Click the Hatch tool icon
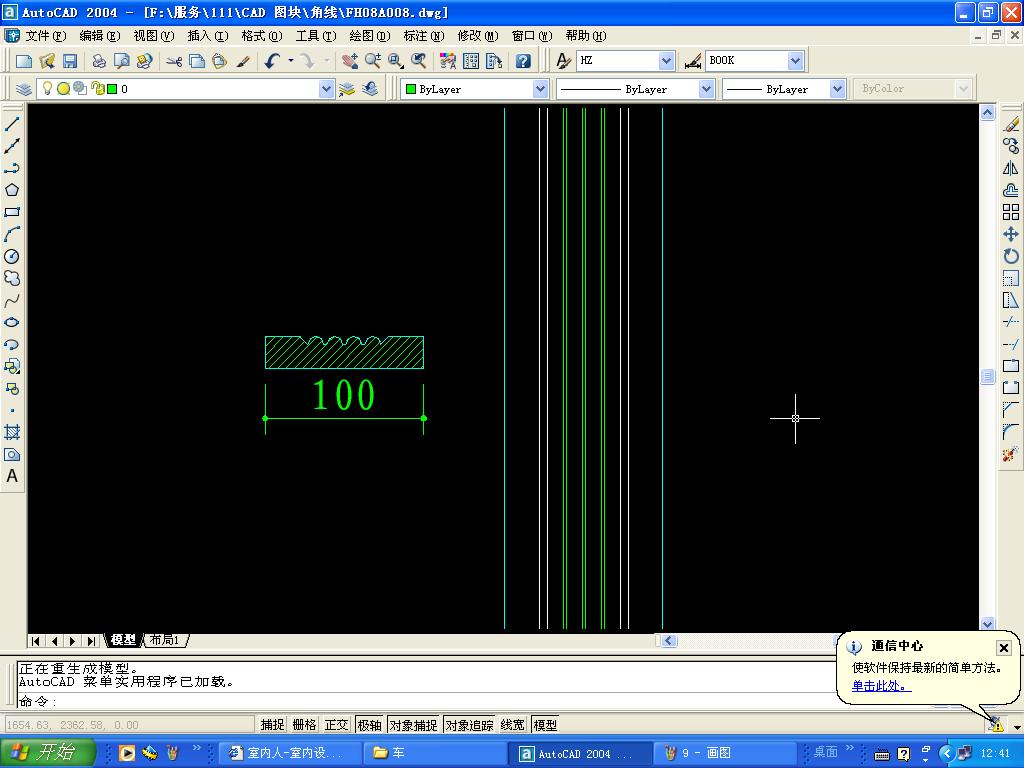The image size is (1024, 768). (12, 433)
